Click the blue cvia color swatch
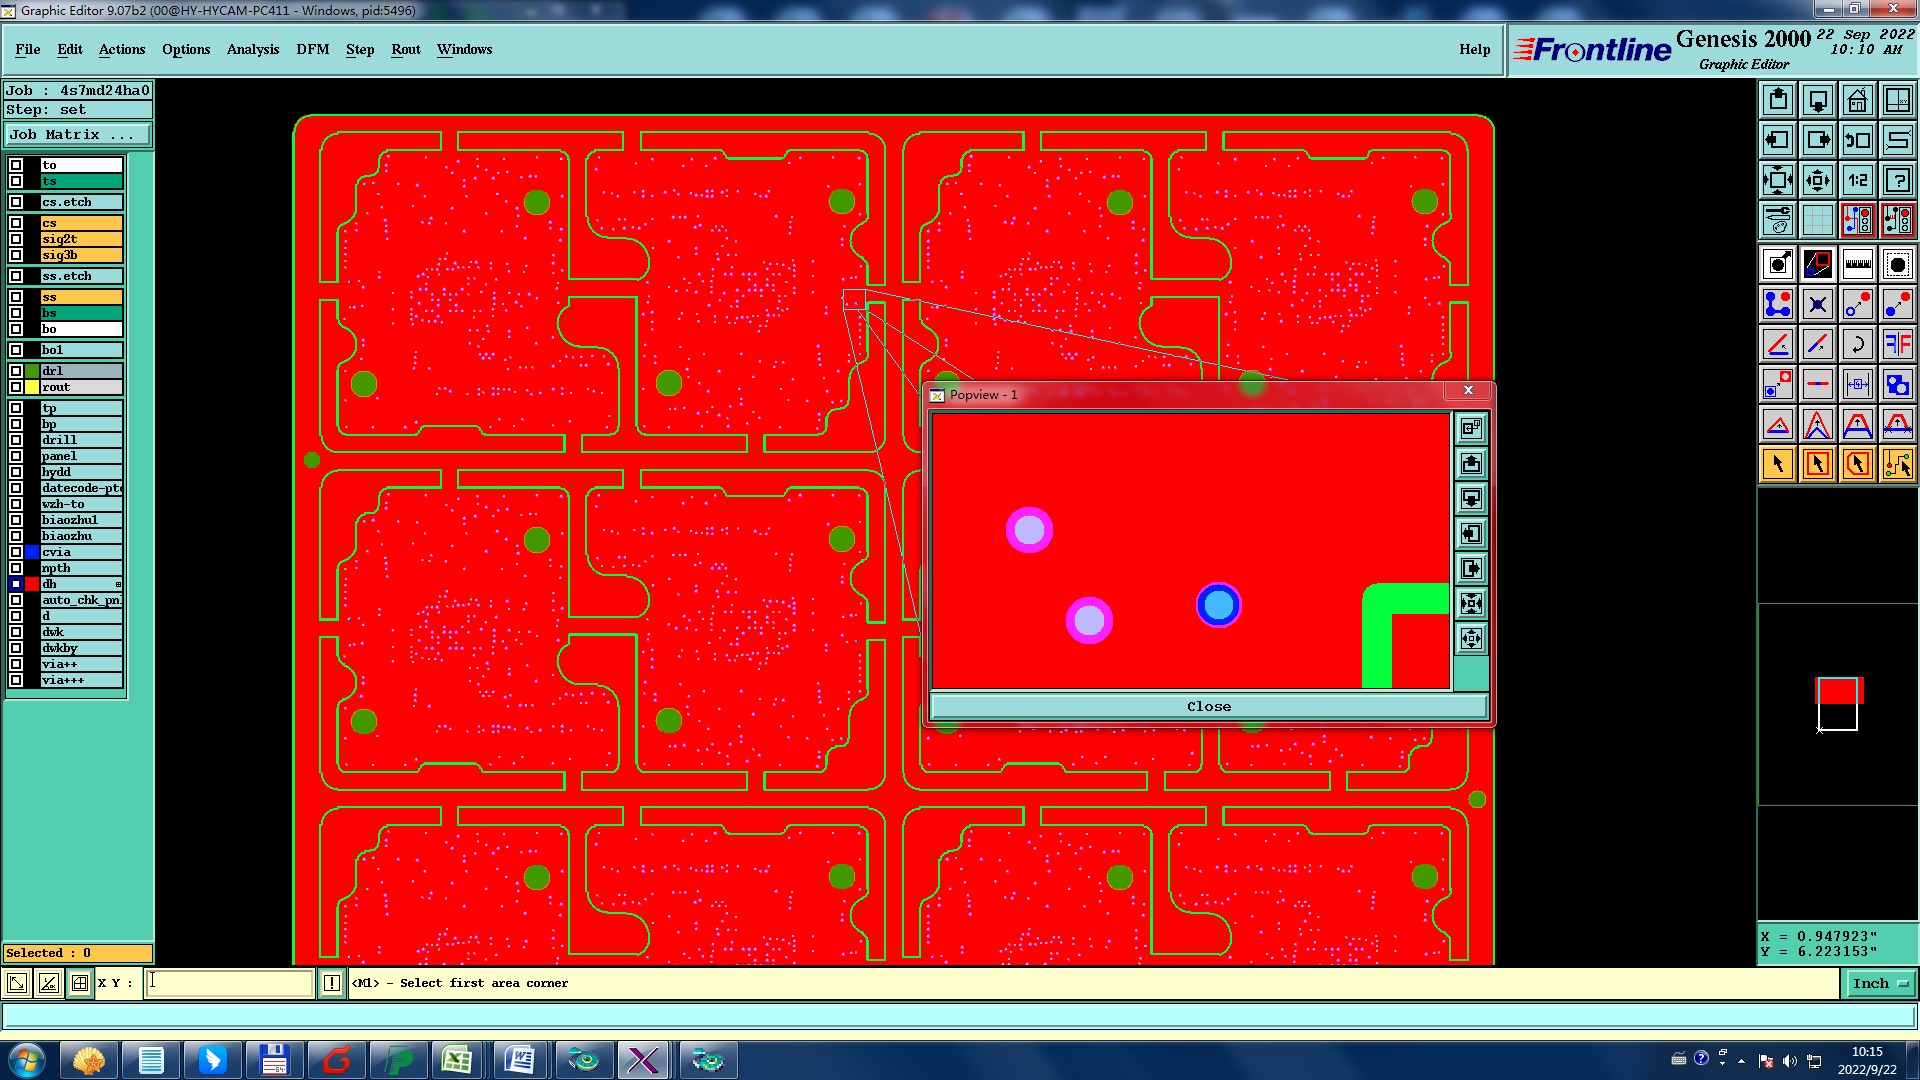 32,552
